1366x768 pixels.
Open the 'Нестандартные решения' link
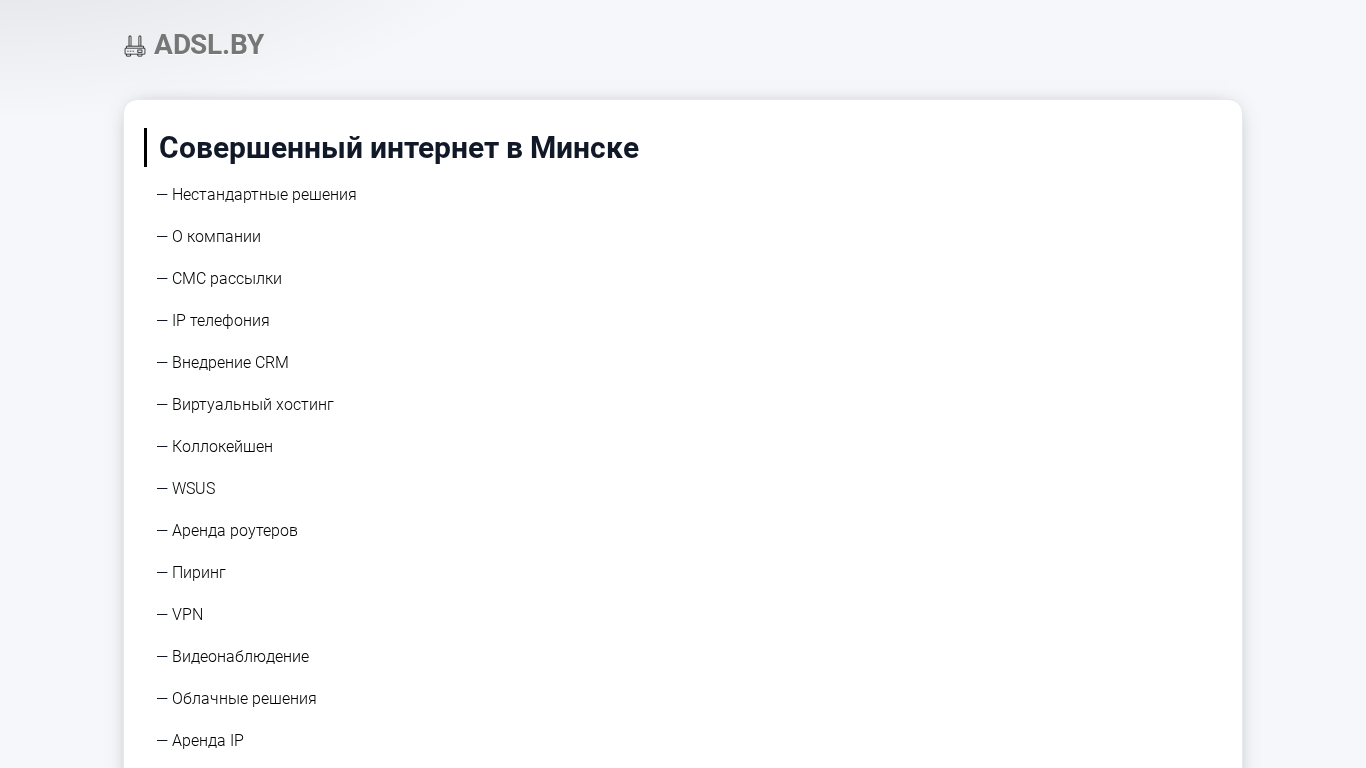point(264,195)
